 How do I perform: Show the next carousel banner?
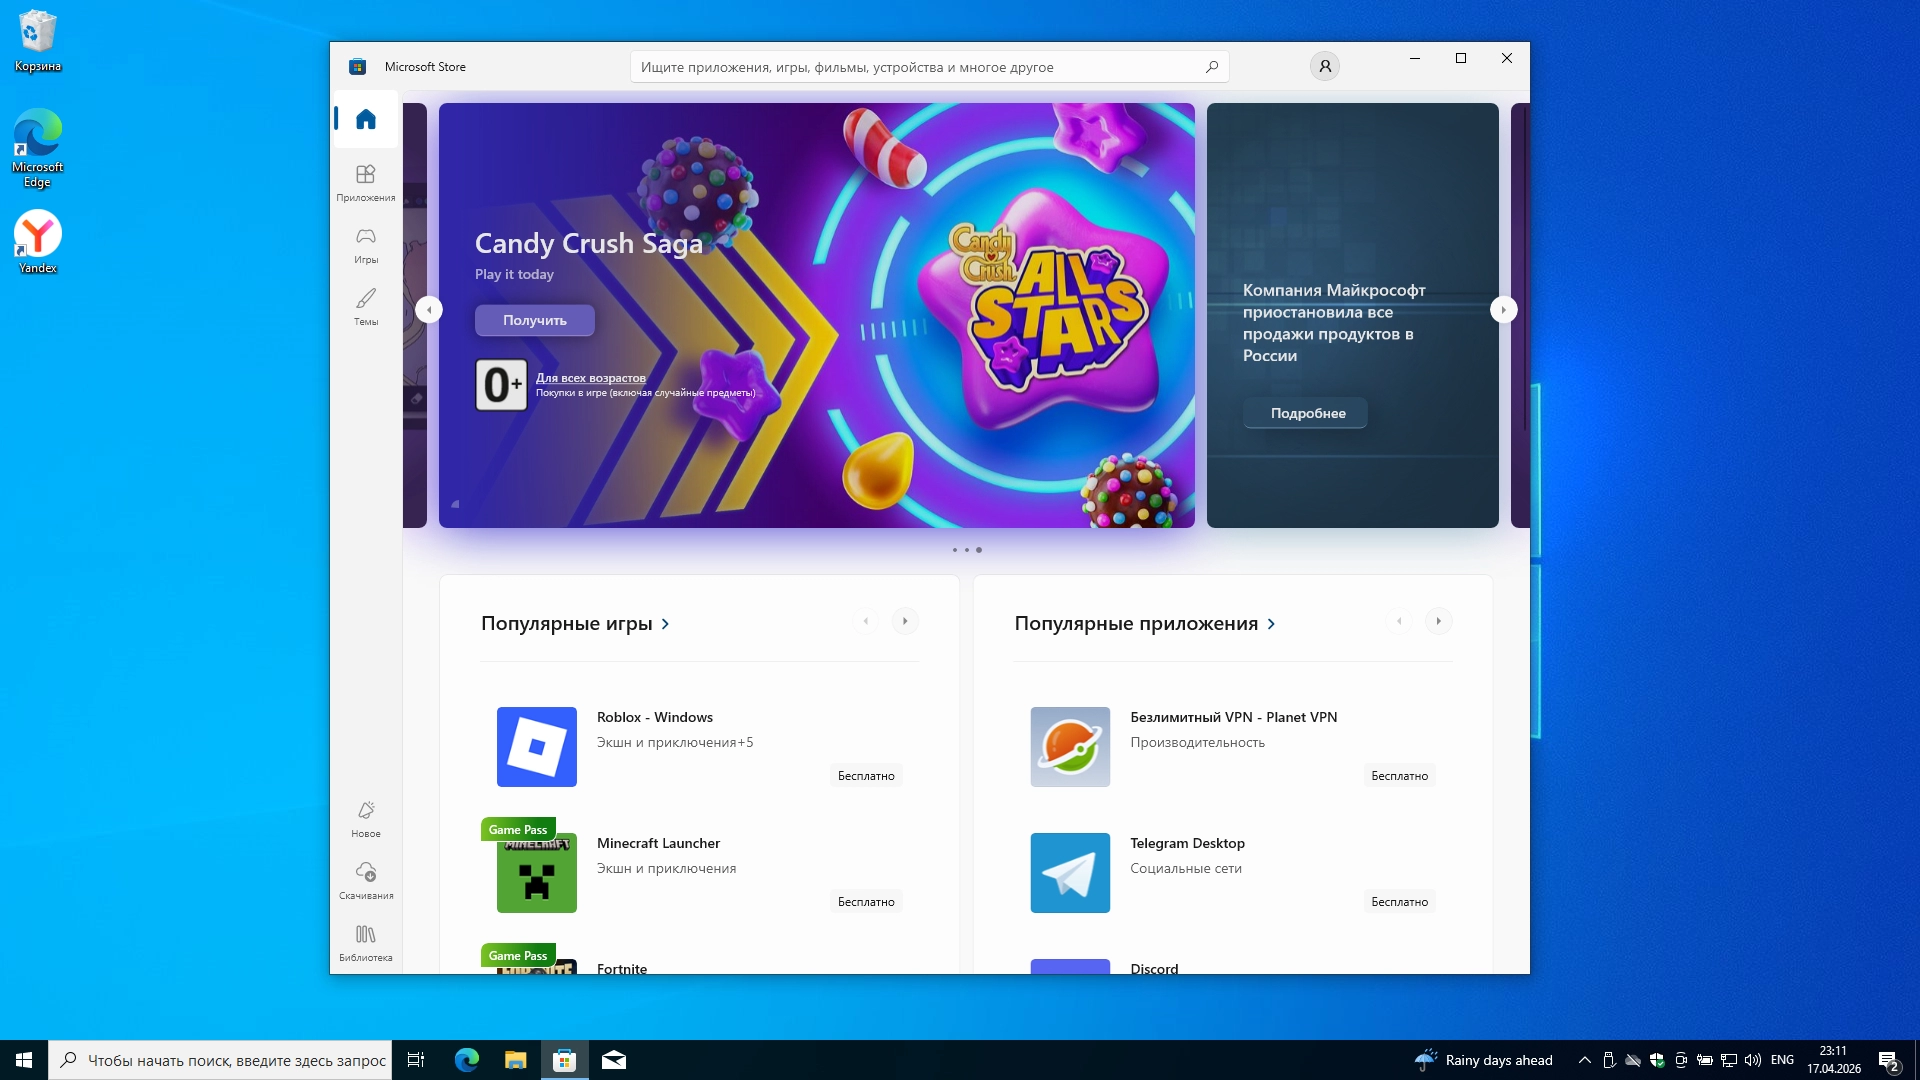click(1503, 310)
